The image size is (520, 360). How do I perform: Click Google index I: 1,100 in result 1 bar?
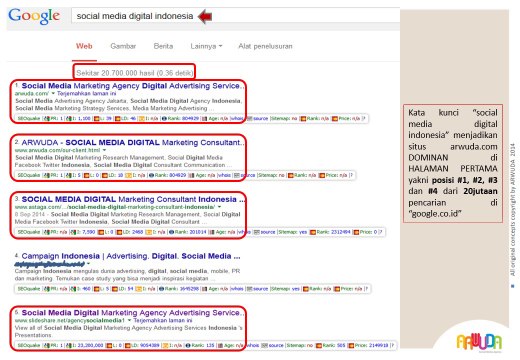point(69,118)
